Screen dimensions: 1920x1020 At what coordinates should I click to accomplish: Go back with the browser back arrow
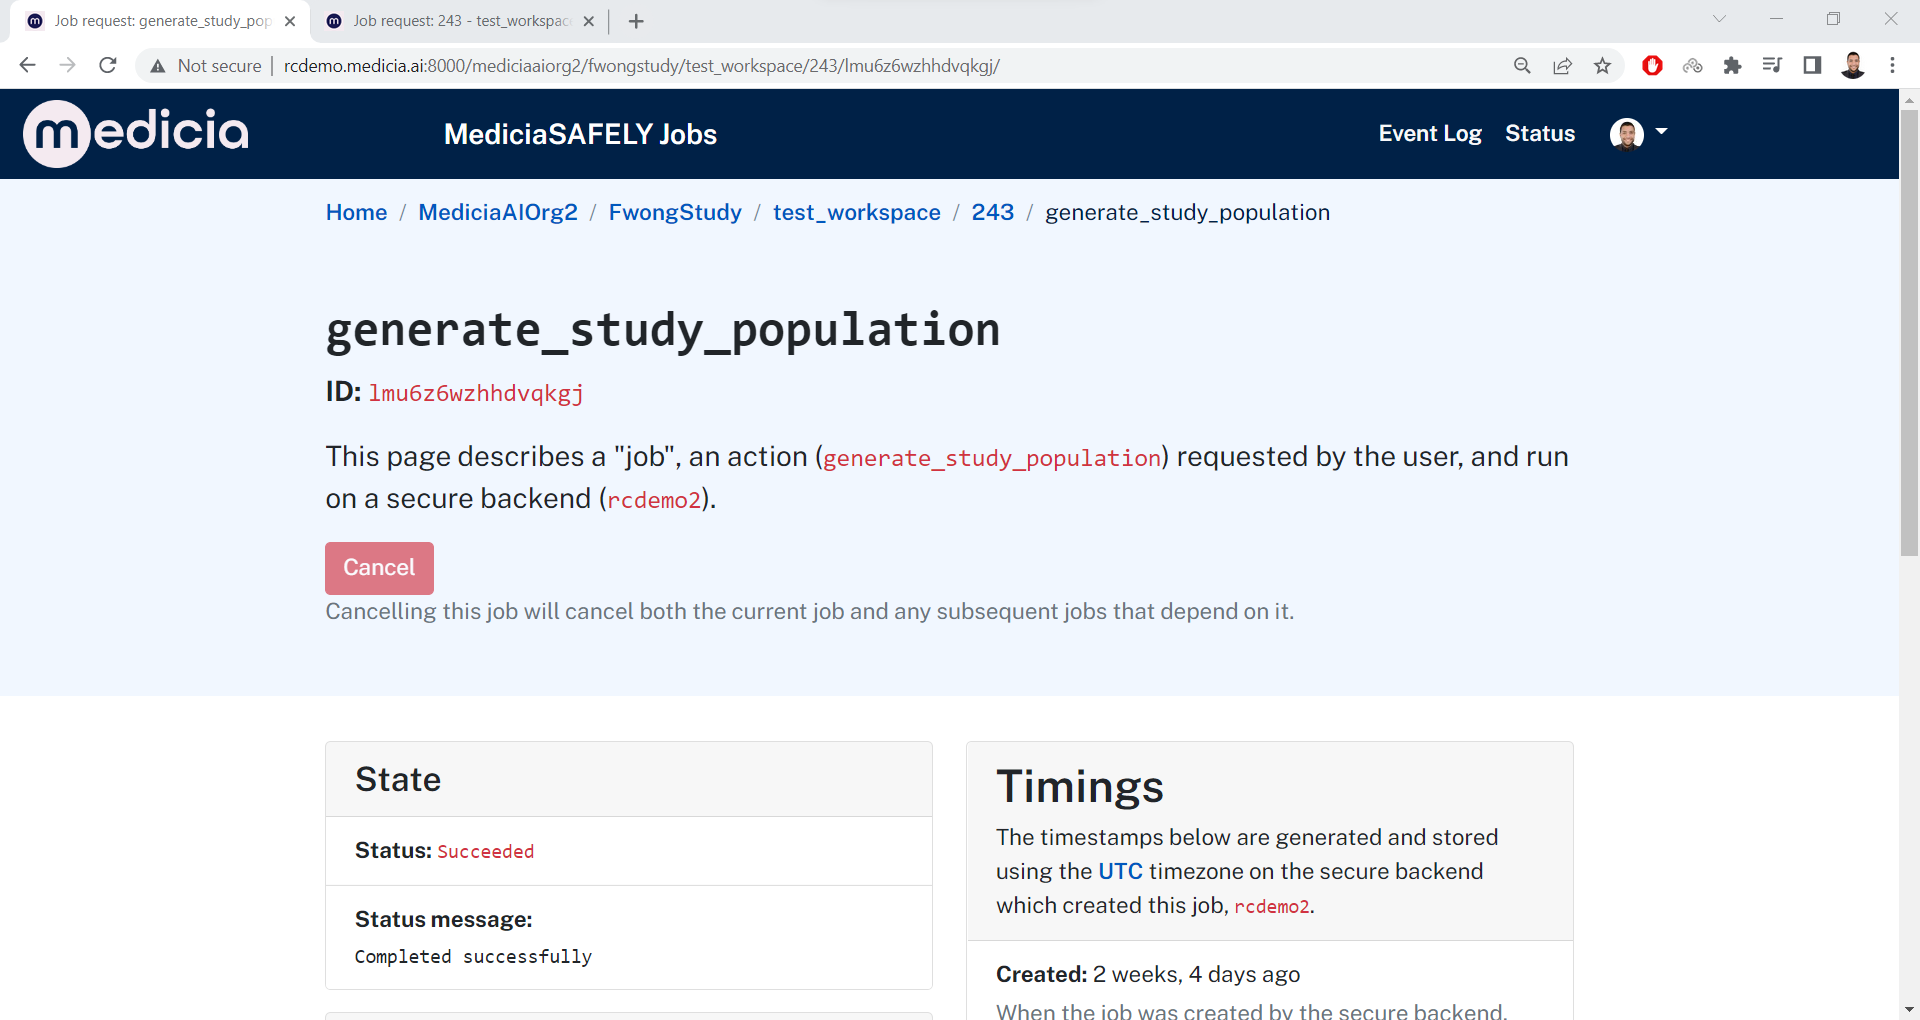pos(27,65)
